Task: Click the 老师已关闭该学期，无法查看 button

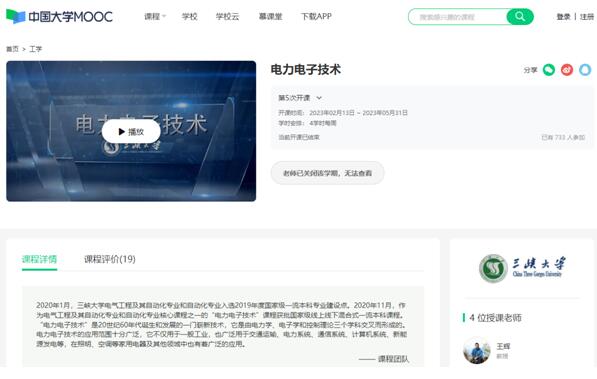Action: coord(327,173)
